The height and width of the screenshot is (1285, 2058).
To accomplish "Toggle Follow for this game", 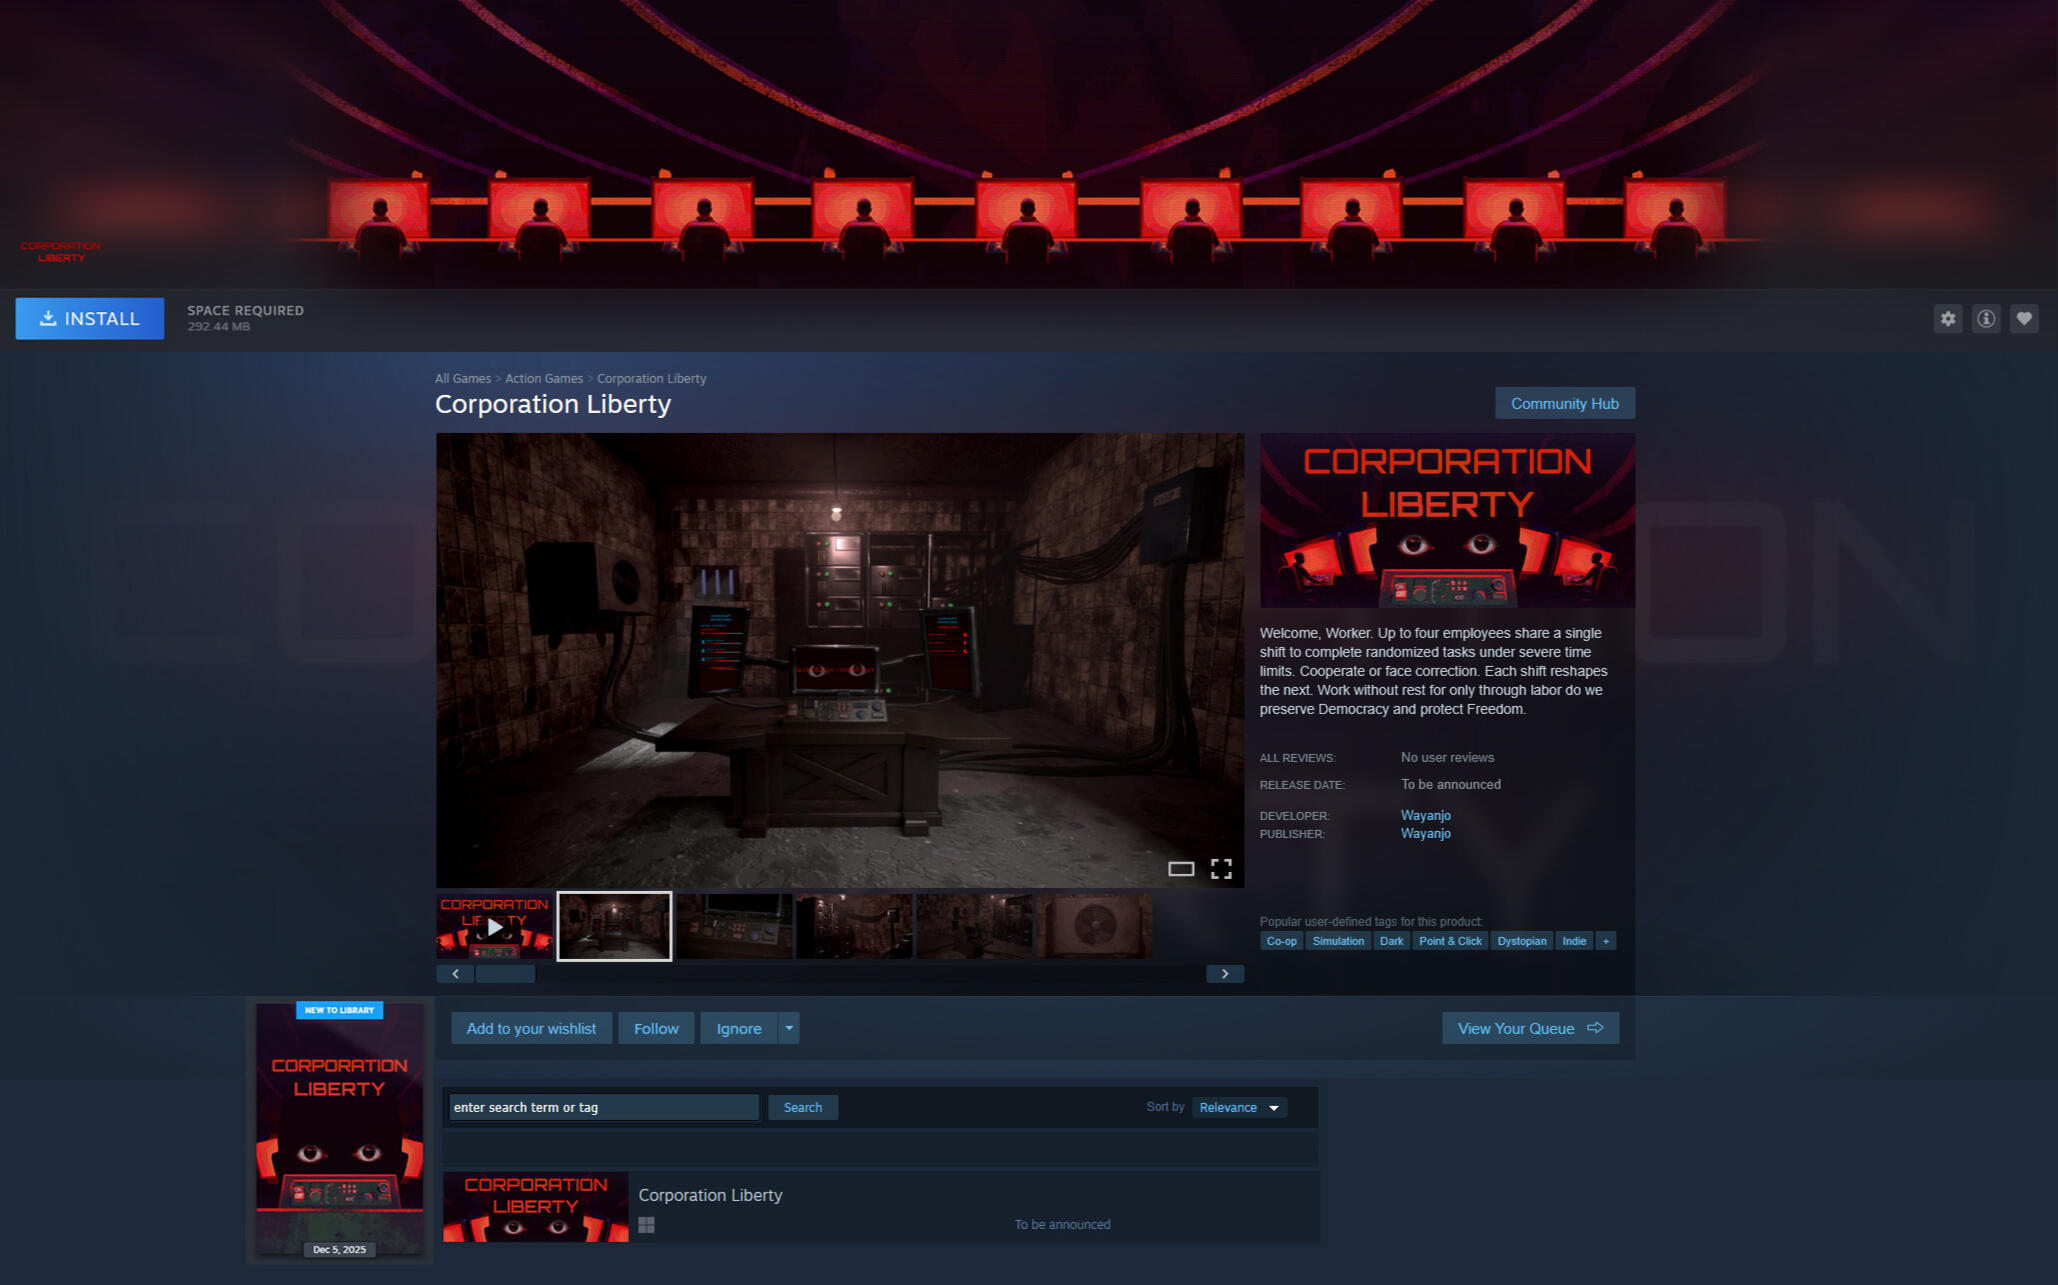I will [655, 1028].
